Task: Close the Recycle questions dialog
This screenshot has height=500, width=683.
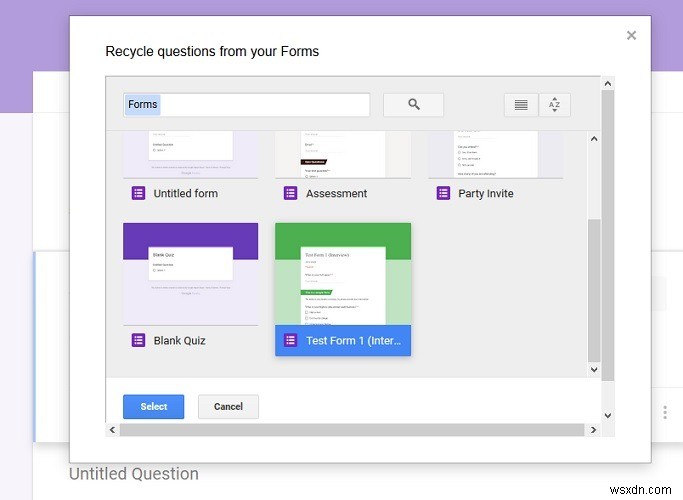Action: 631,36
